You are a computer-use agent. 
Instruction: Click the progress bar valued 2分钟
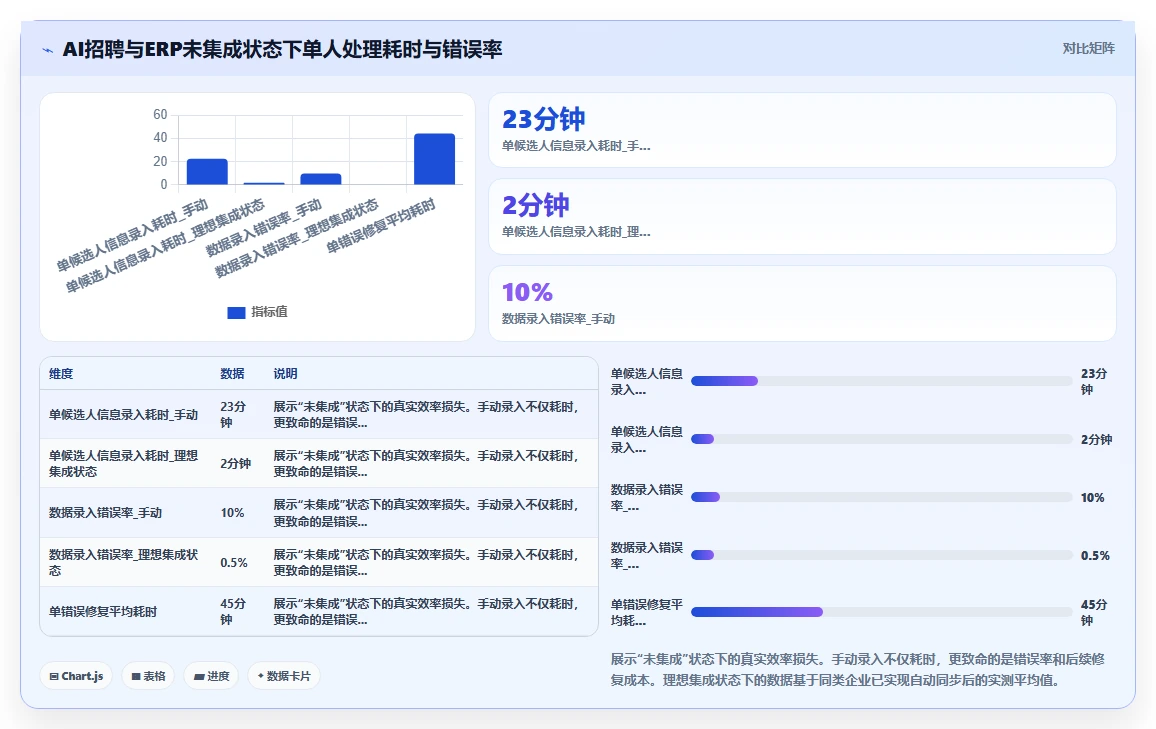(x=881, y=439)
